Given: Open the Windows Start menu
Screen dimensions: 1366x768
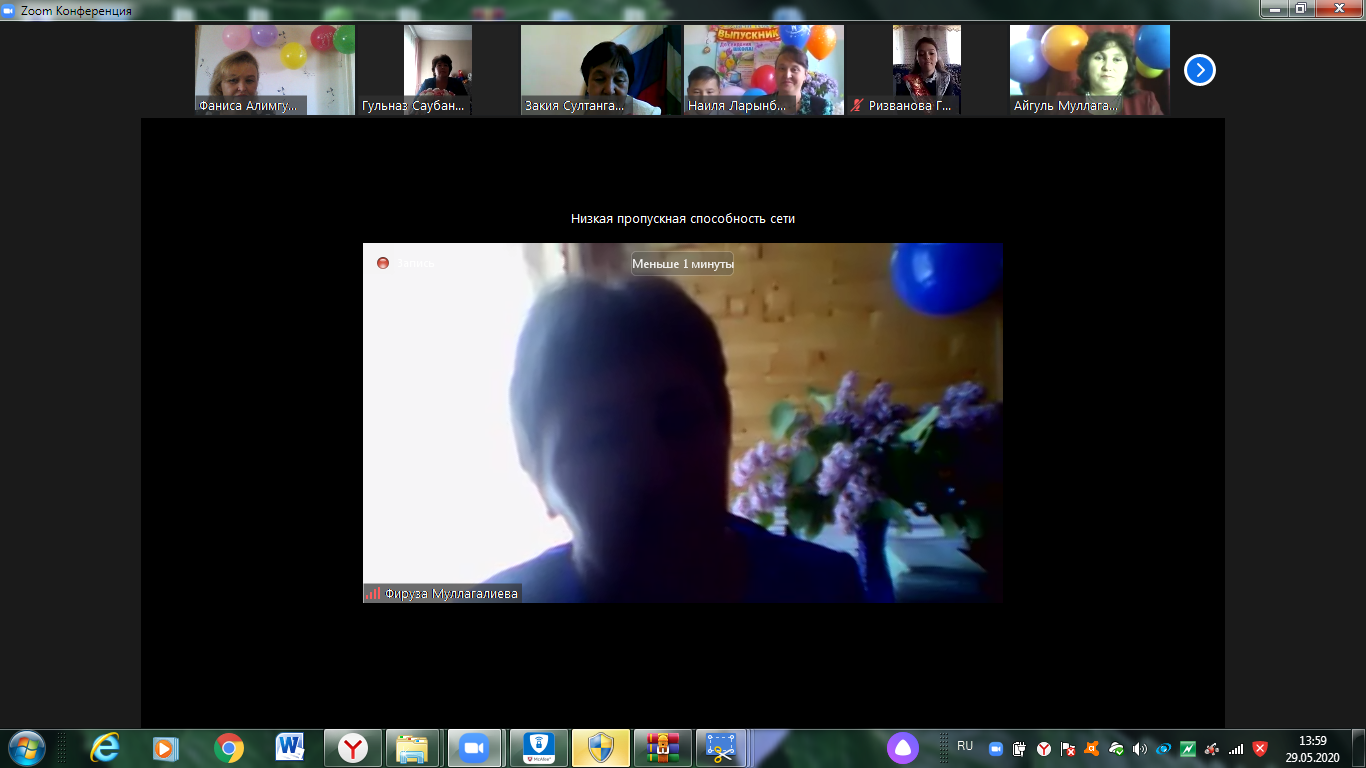Looking at the screenshot, I should (x=25, y=748).
